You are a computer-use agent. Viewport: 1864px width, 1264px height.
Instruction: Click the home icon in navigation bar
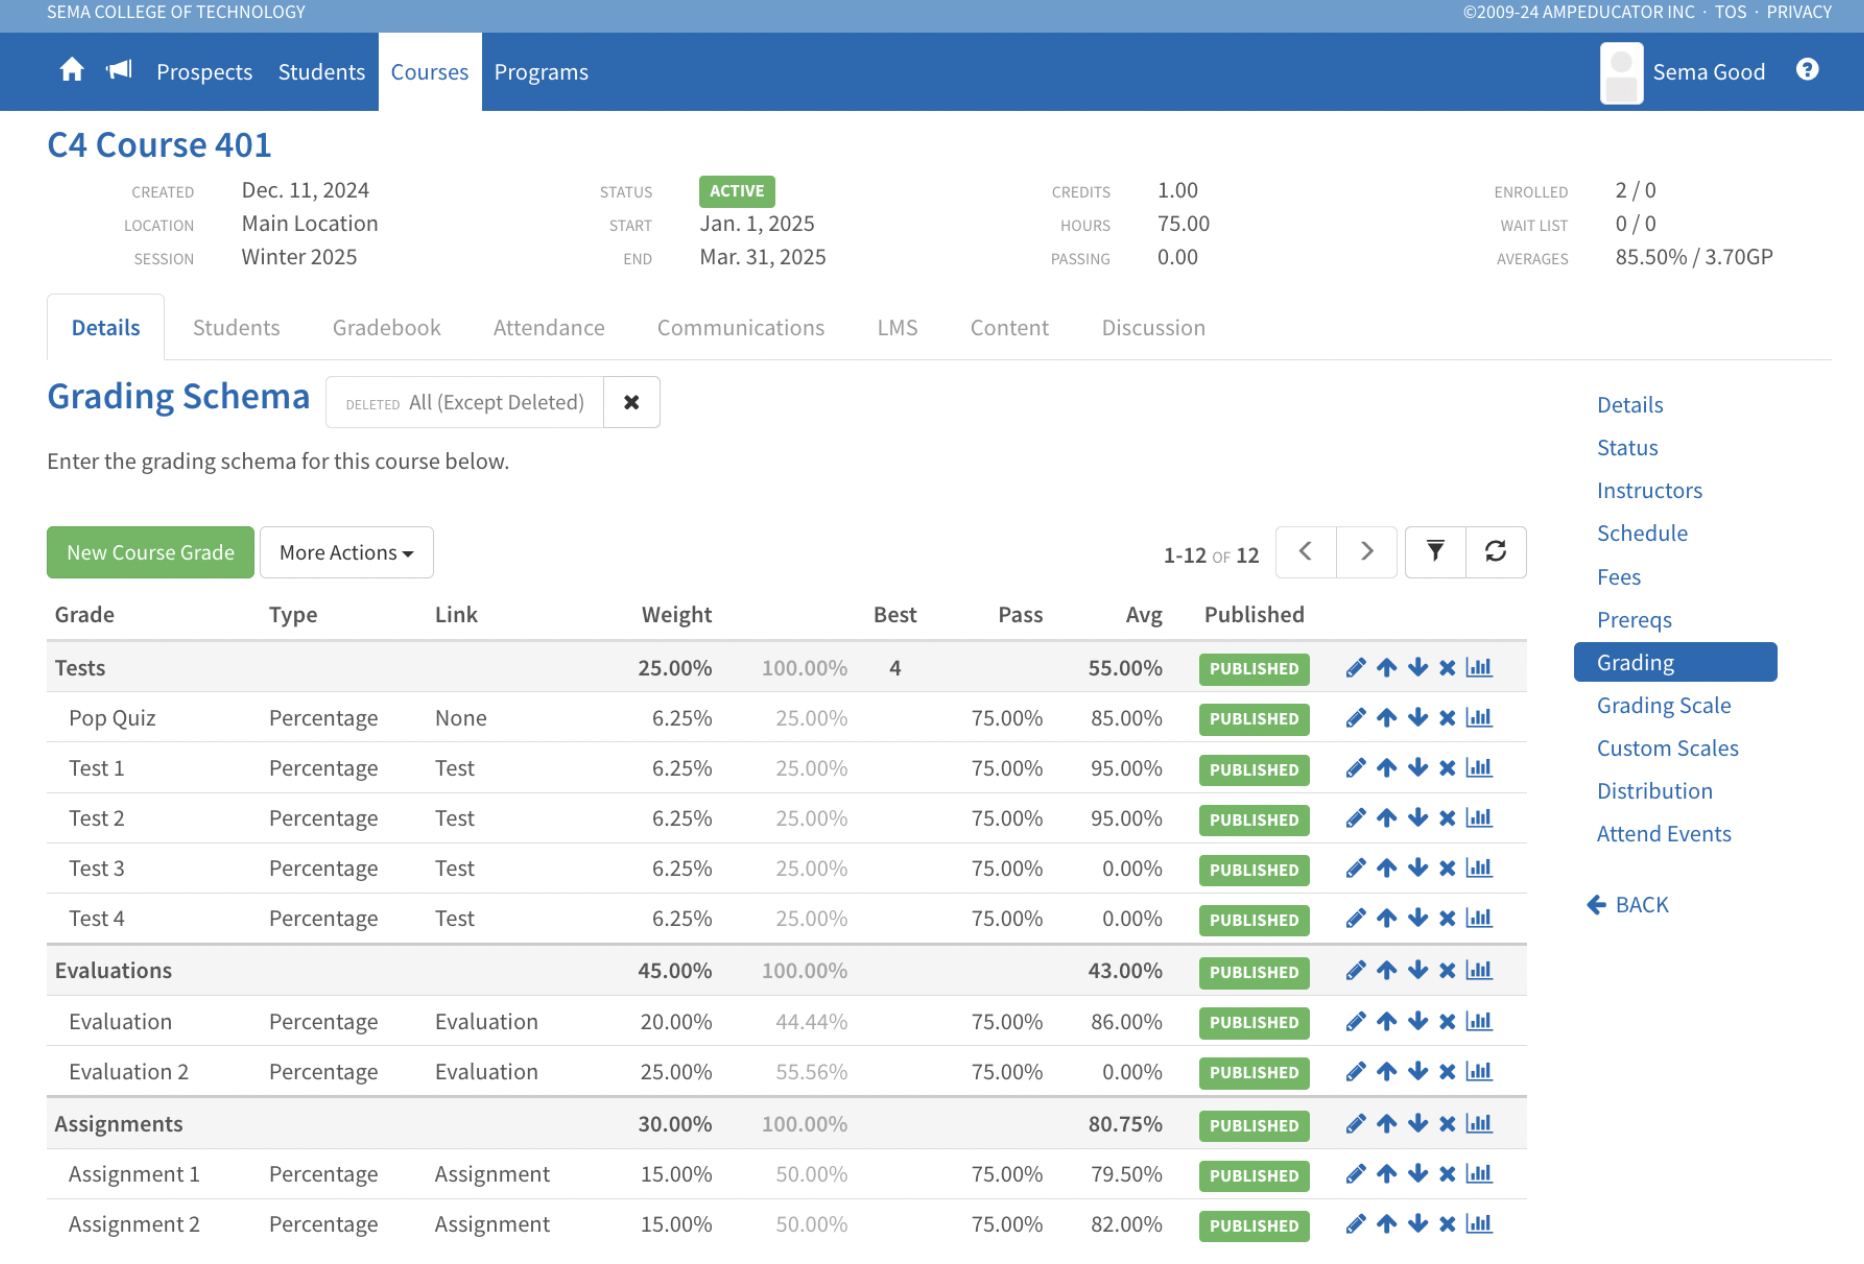(x=71, y=70)
